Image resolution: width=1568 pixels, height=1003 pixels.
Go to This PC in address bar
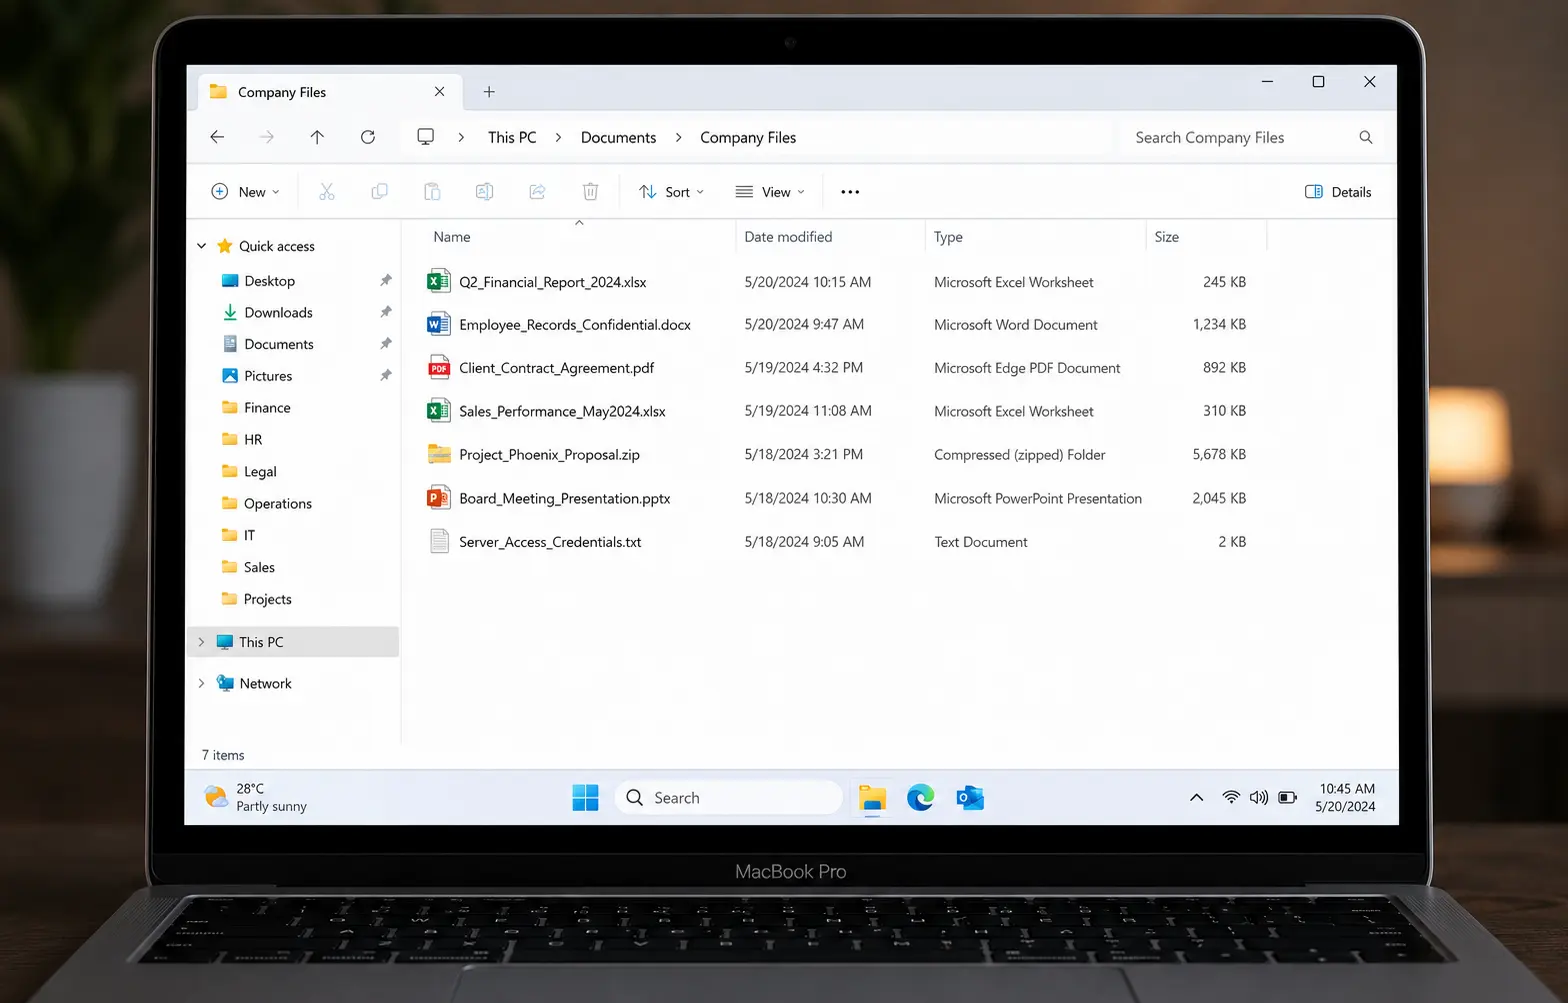tap(512, 137)
